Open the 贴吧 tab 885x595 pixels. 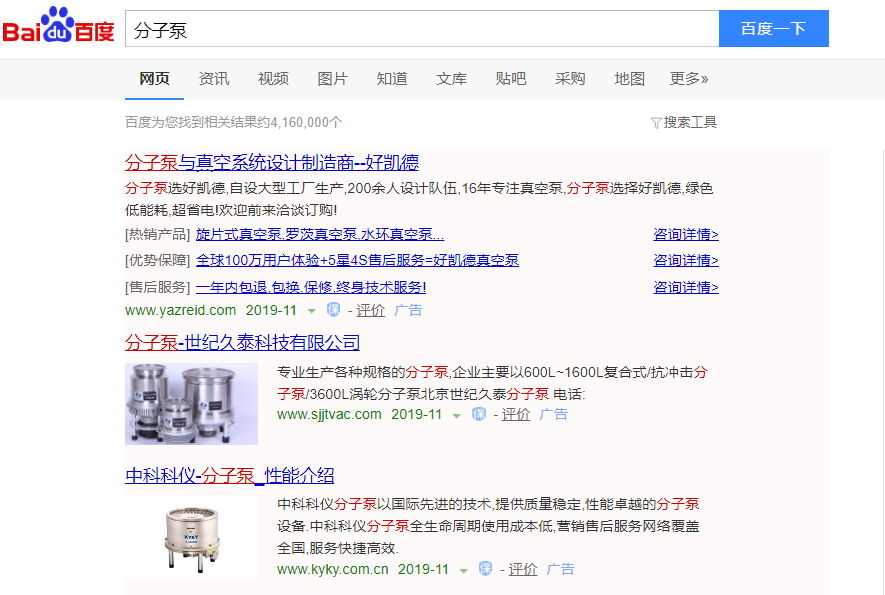511,78
